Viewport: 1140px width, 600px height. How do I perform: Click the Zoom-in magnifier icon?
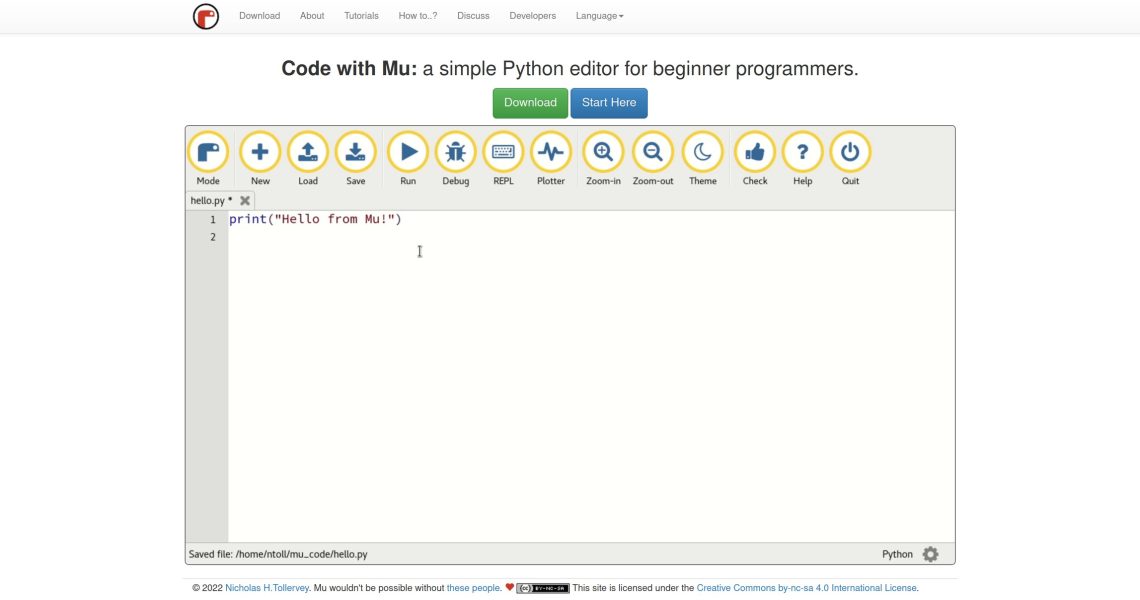click(603, 153)
